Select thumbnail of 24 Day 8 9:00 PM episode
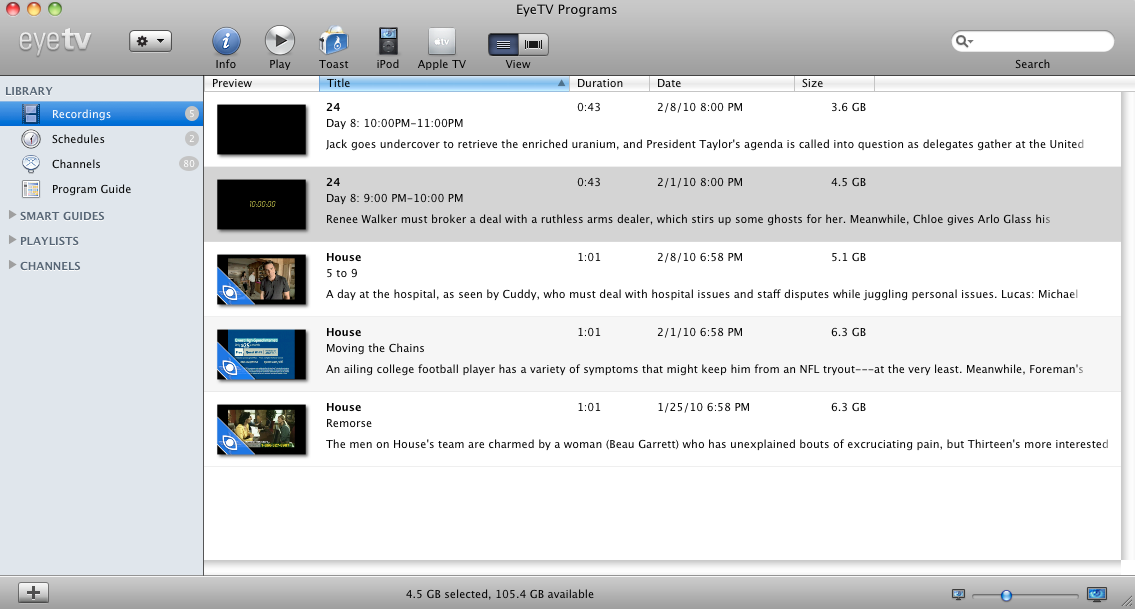 pos(261,204)
